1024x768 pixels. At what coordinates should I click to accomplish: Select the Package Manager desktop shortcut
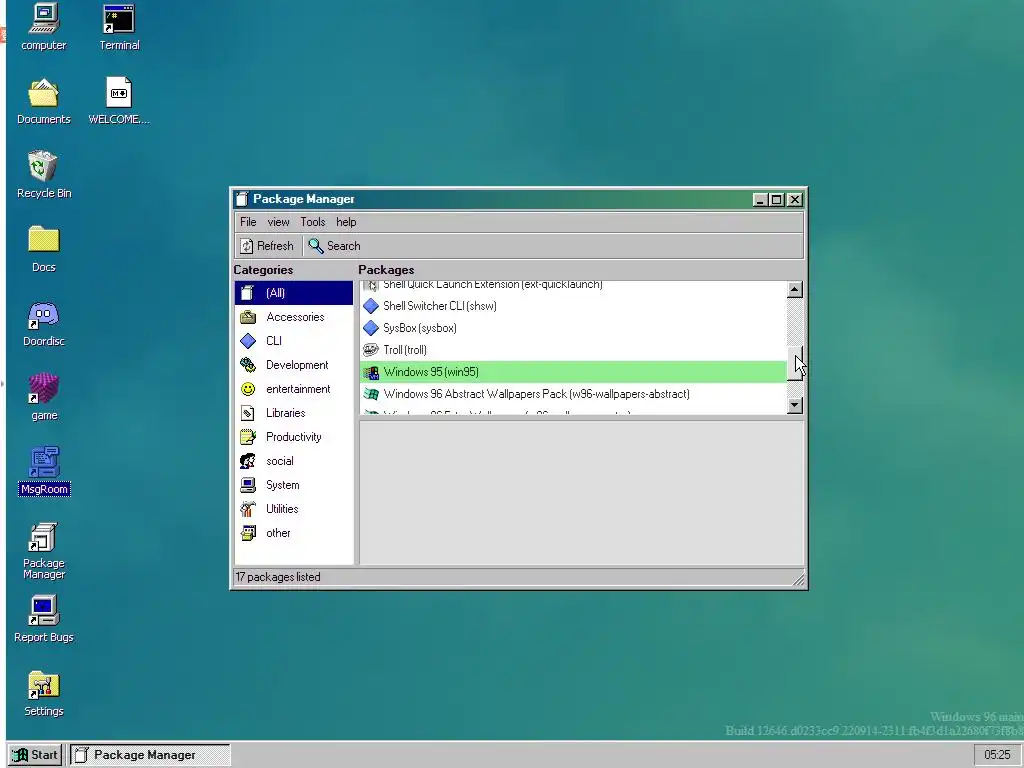tap(44, 551)
